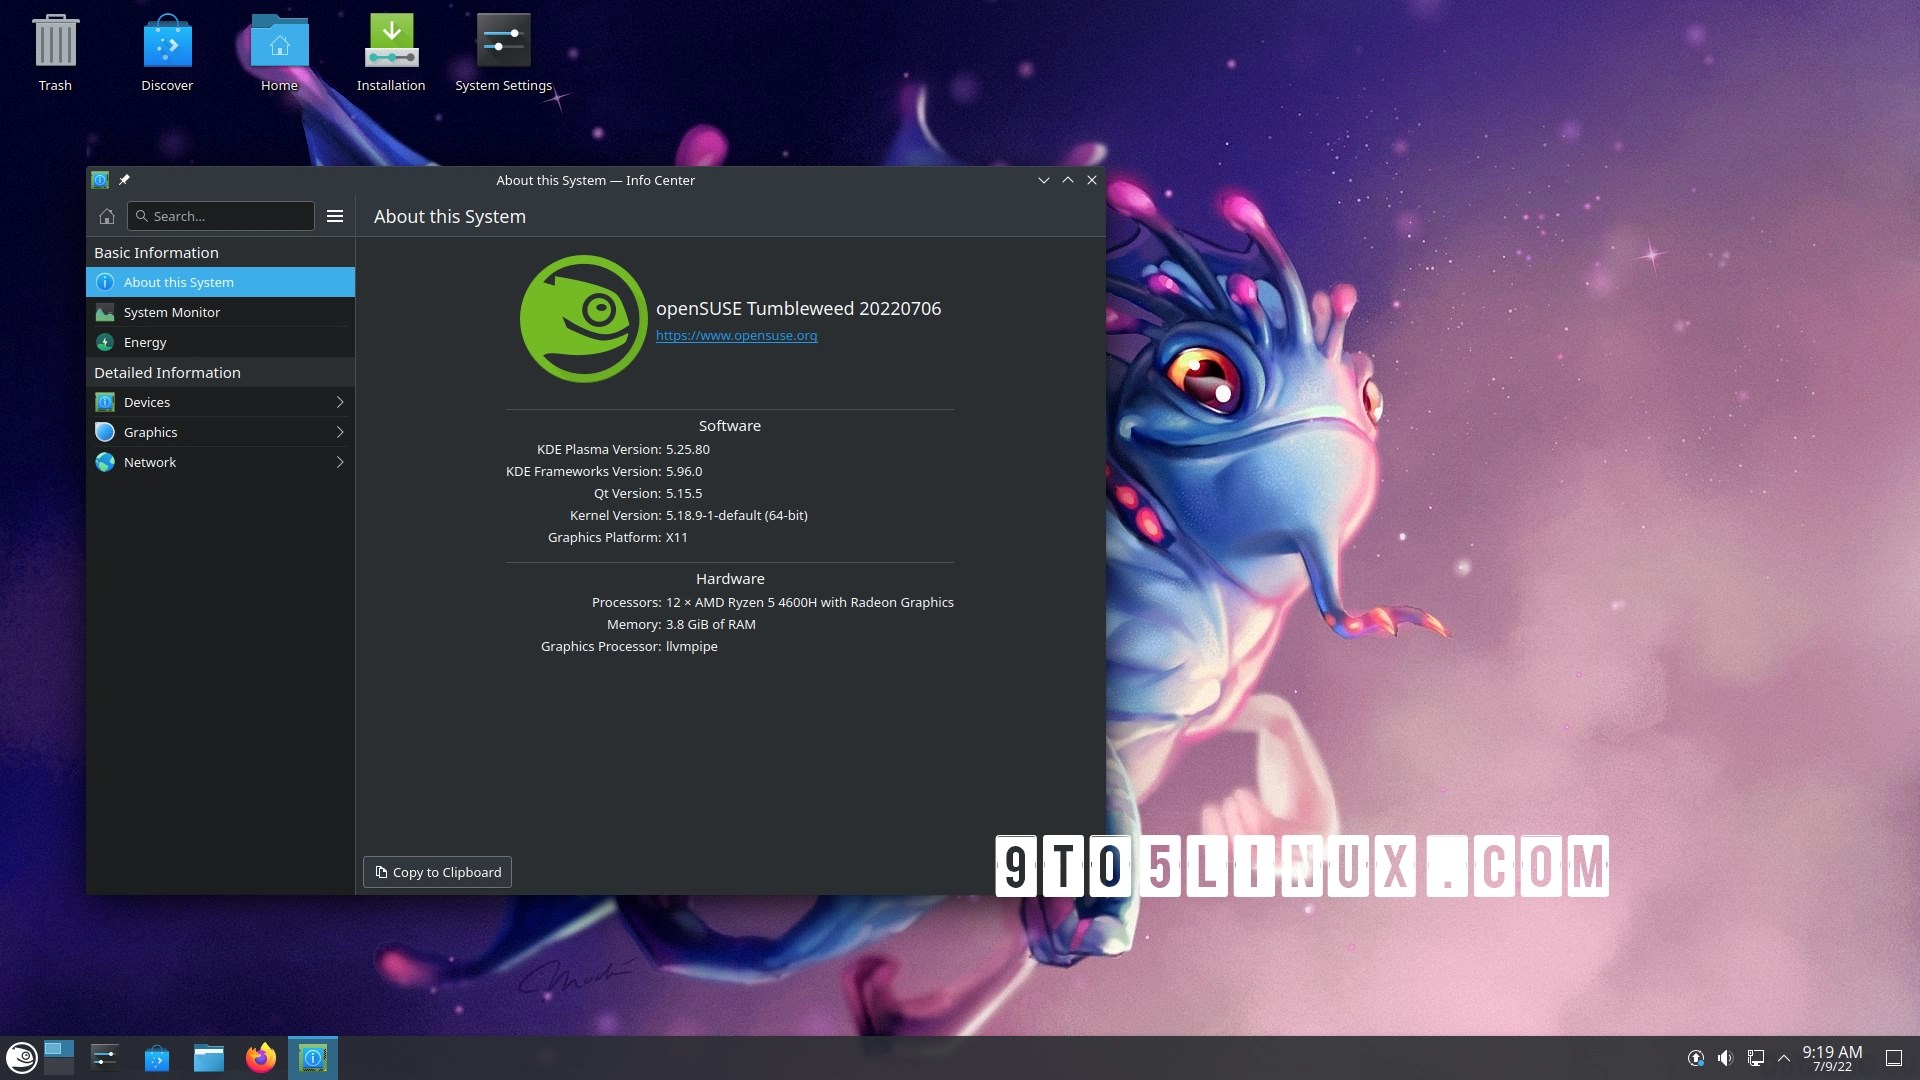The image size is (1920, 1080).
Task: Open the hamburger menu beside the search box
Action: (335, 216)
